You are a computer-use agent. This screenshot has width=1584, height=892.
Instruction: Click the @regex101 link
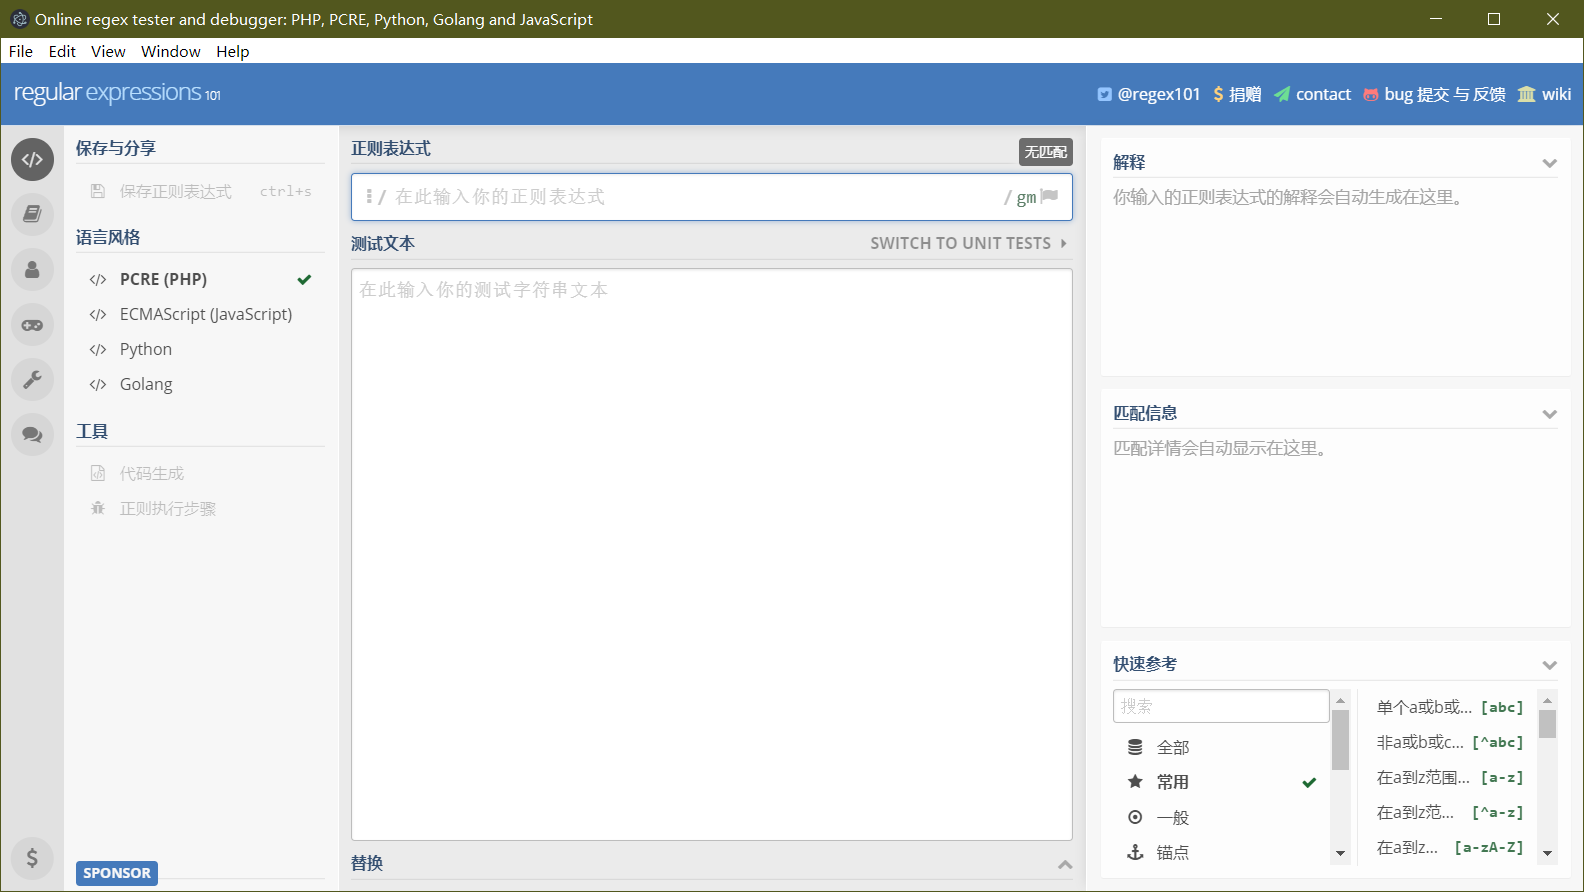coord(1149,94)
